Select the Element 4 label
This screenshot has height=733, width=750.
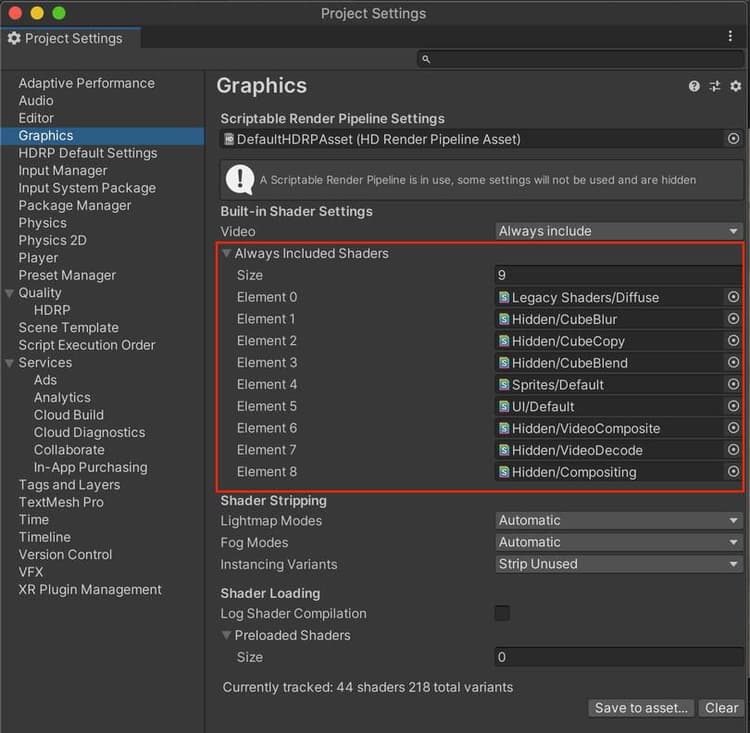pos(267,384)
